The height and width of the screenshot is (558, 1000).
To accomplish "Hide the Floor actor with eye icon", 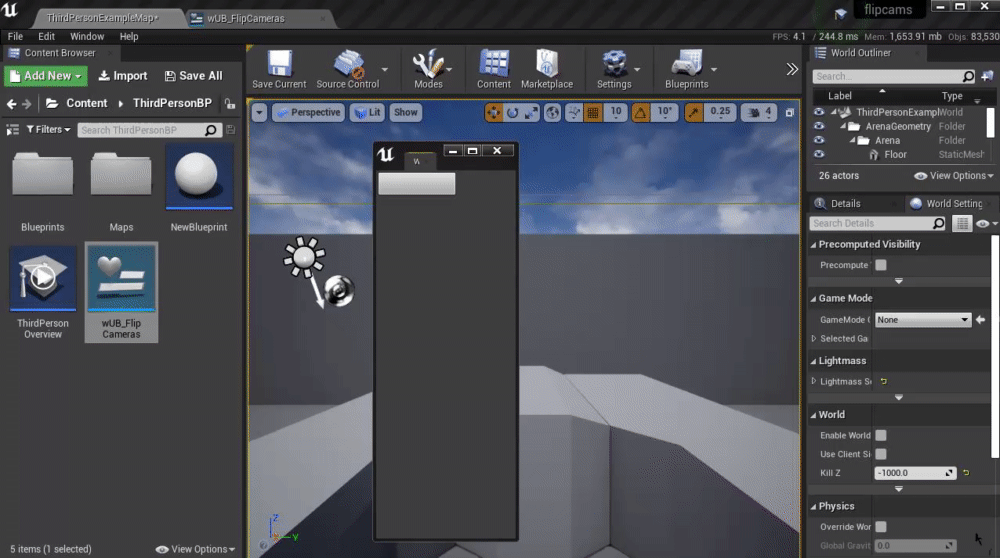I will pyautogui.click(x=819, y=154).
